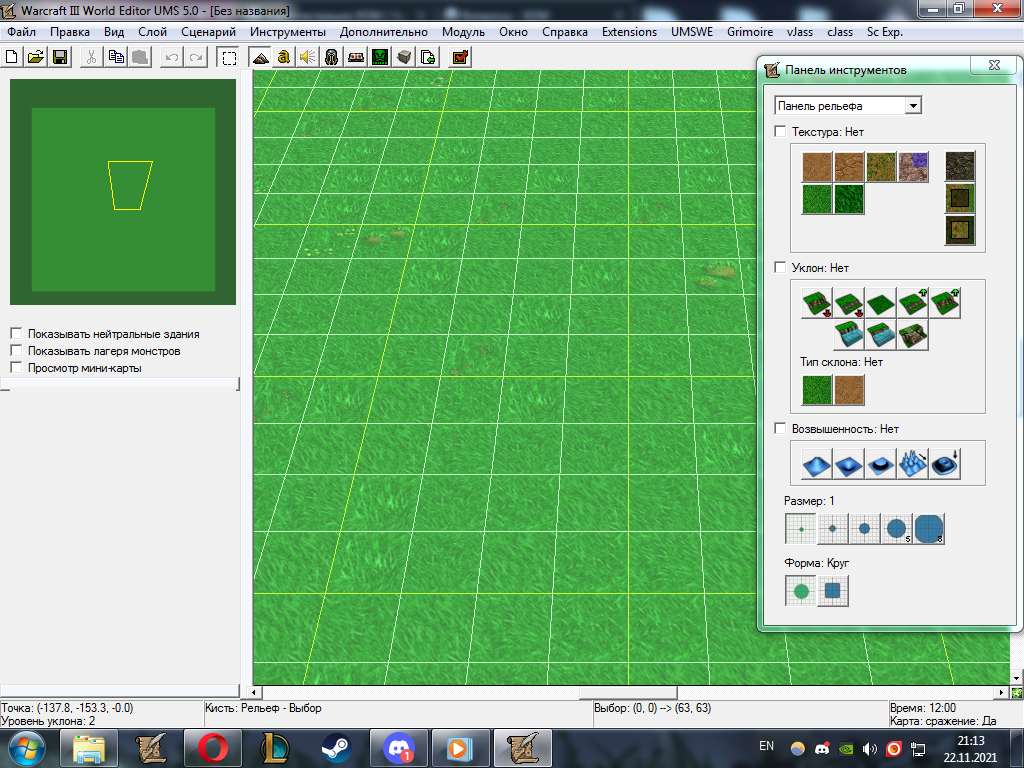Click the vertical scrollbar down arrow
1024x768 pixels.
point(1016,679)
